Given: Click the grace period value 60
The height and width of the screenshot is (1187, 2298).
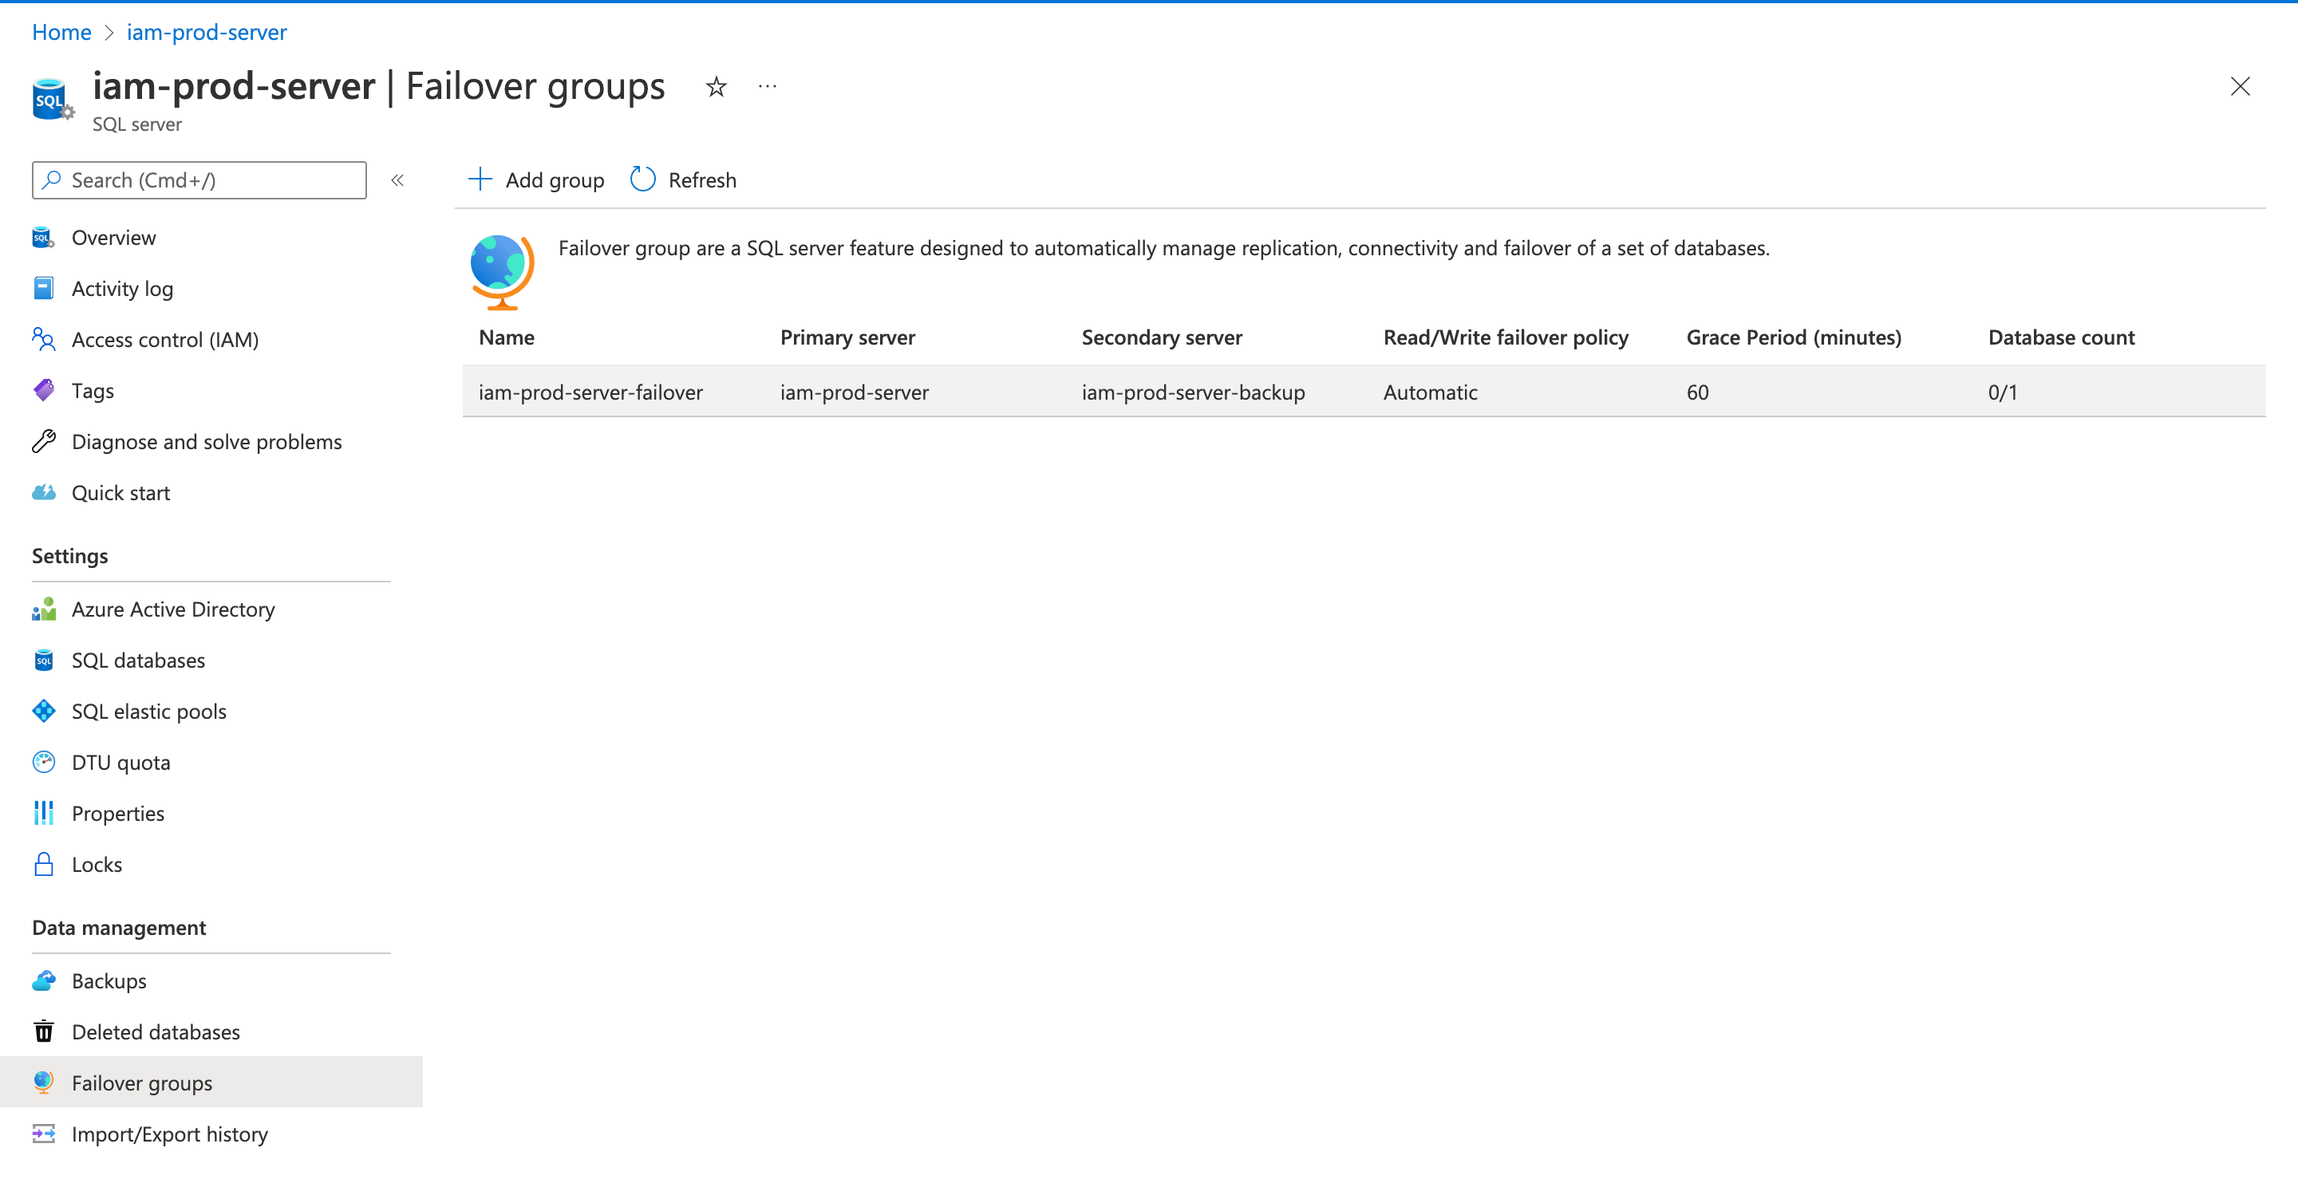Looking at the screenshot, I should pos(1697,392).
